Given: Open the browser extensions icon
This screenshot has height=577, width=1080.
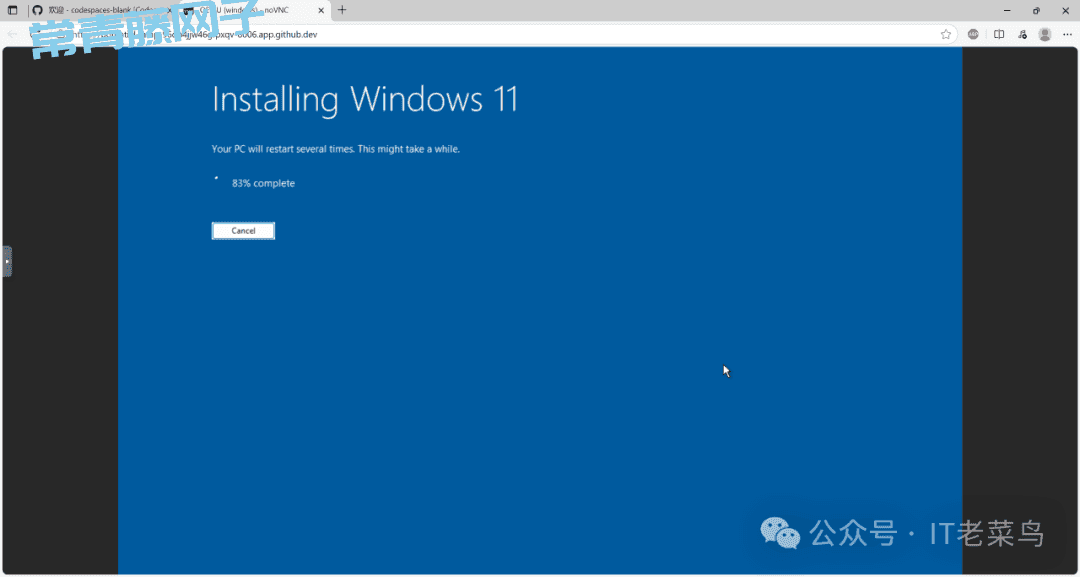Looking at the screenshot, I should (1022, 34).
